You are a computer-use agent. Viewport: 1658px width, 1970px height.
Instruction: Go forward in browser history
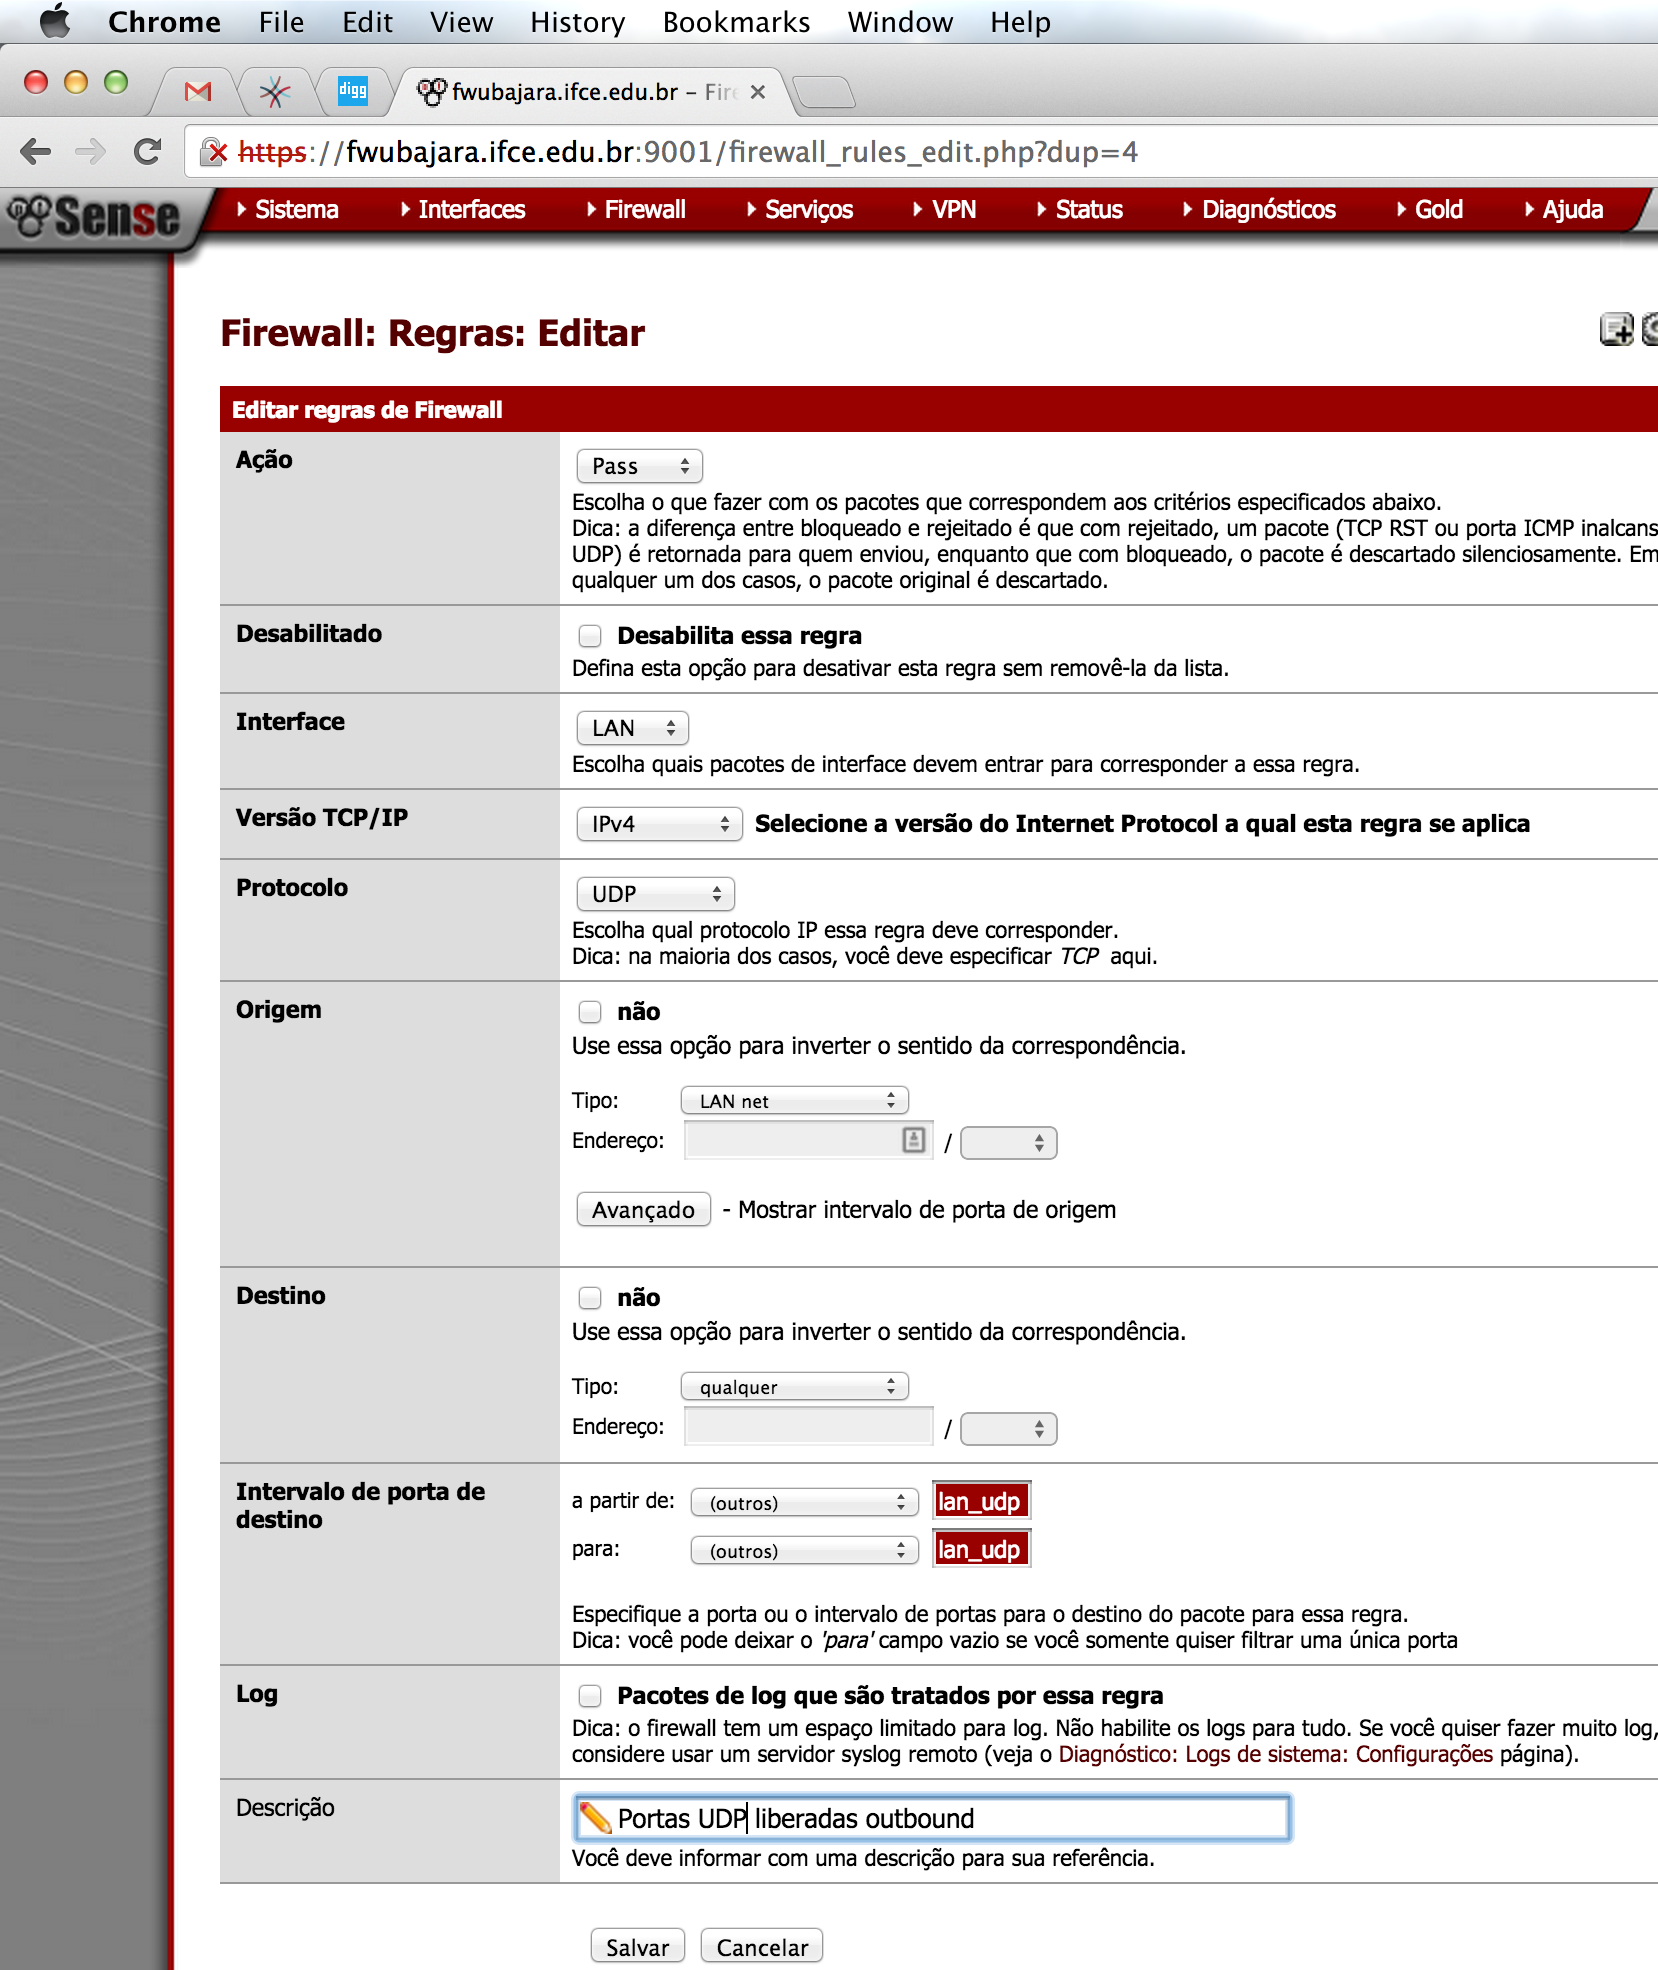click(x=90, y=152)
